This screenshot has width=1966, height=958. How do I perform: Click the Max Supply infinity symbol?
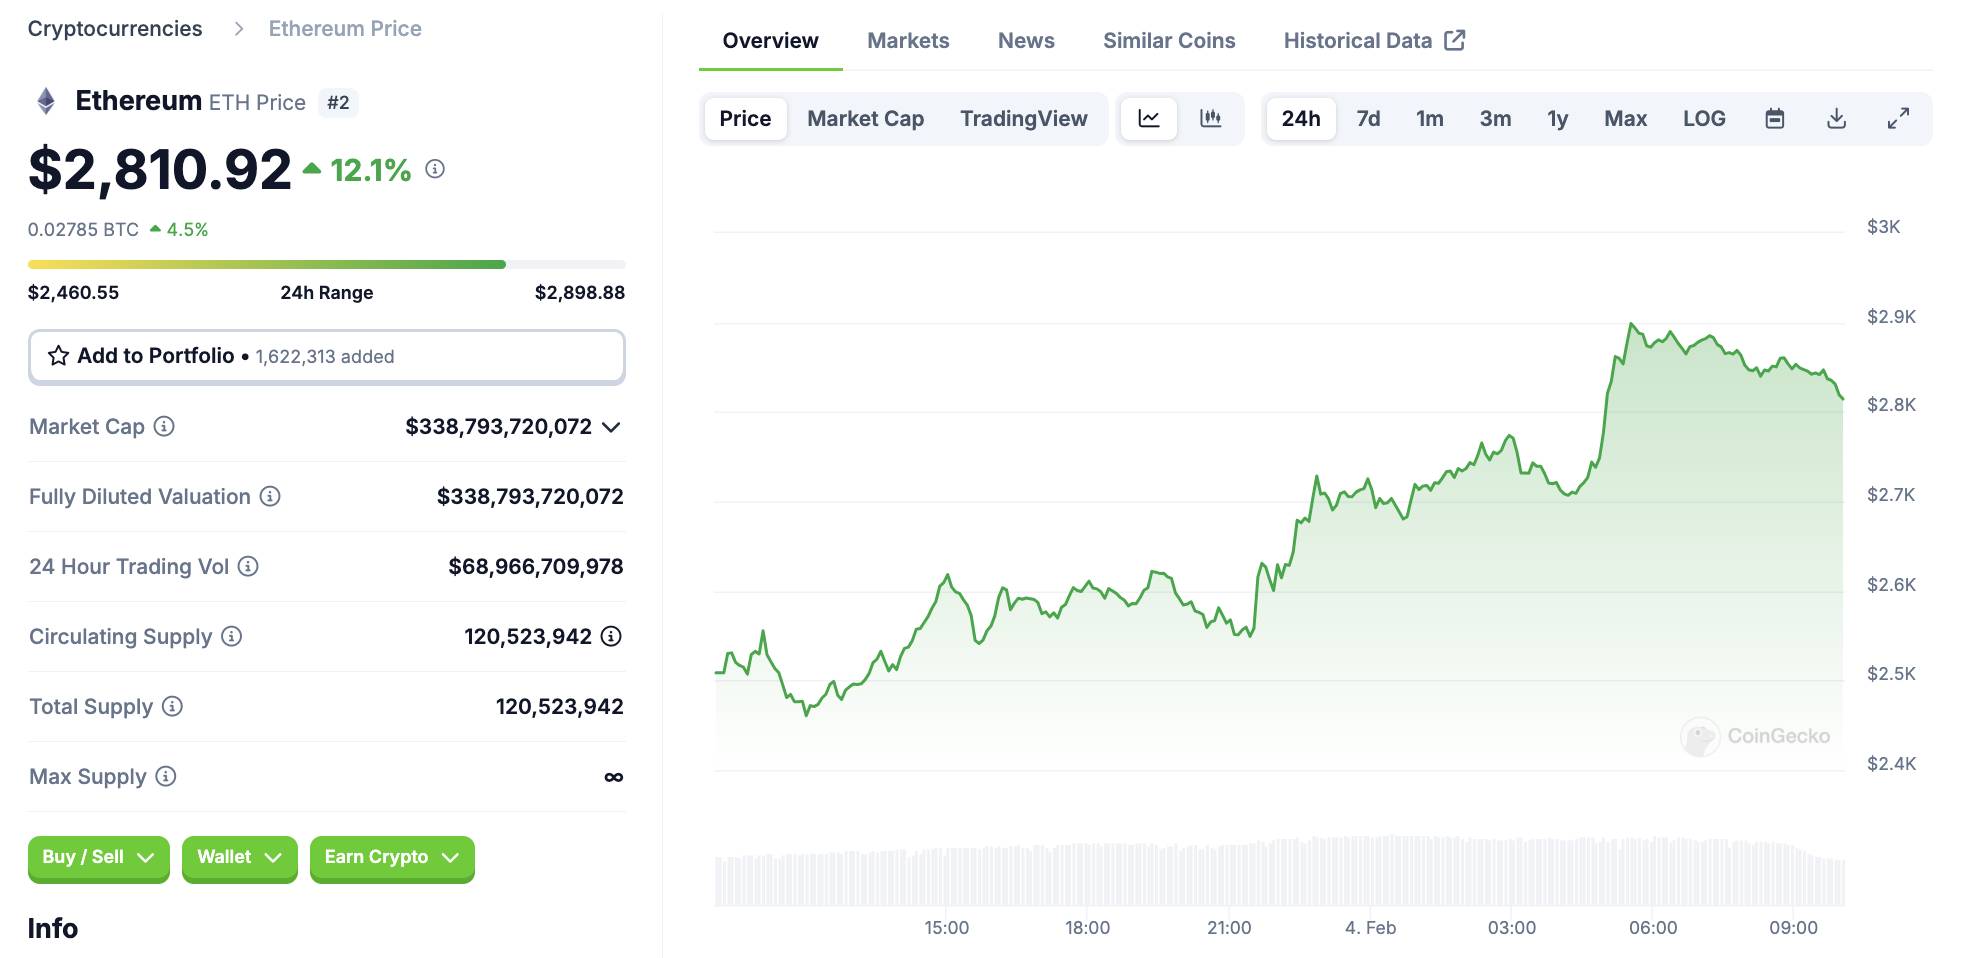tap(614, 777)
